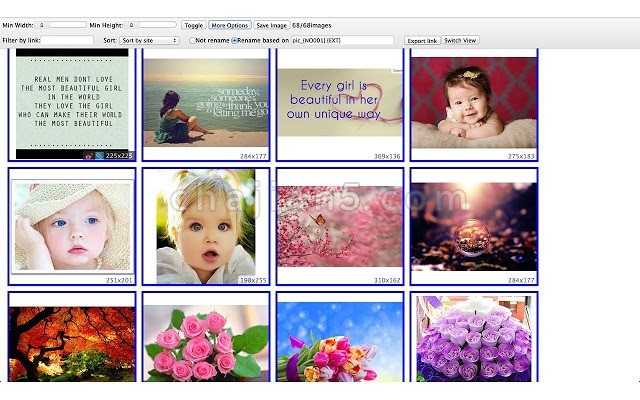Select the baby with headband thumbnail
The image size is (640, 400).
coord(474,104)
